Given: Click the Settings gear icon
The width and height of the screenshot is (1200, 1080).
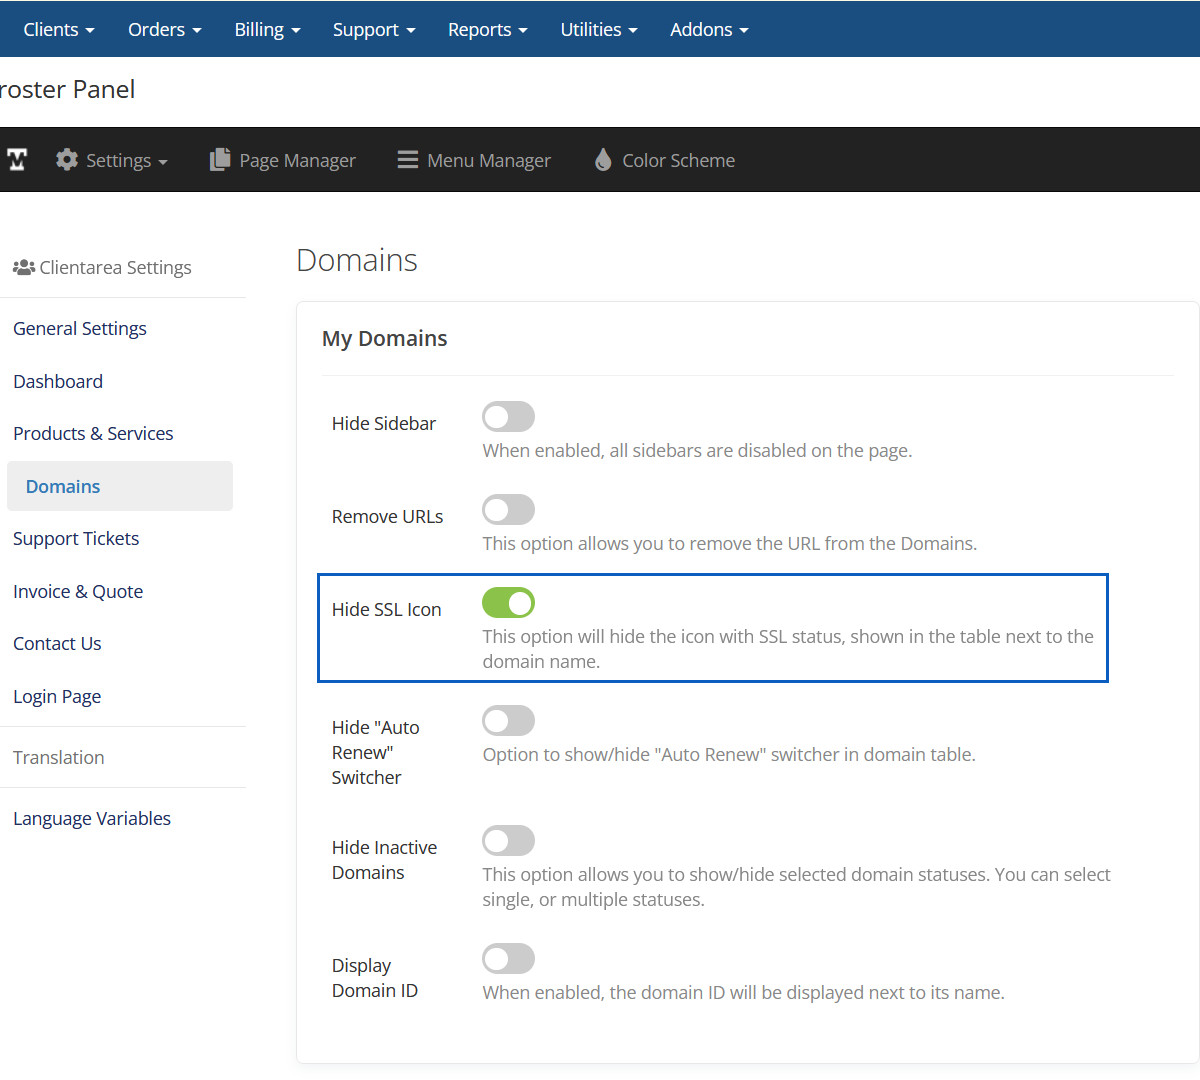Looking at the screenshot, I should (x=67, y=160).
